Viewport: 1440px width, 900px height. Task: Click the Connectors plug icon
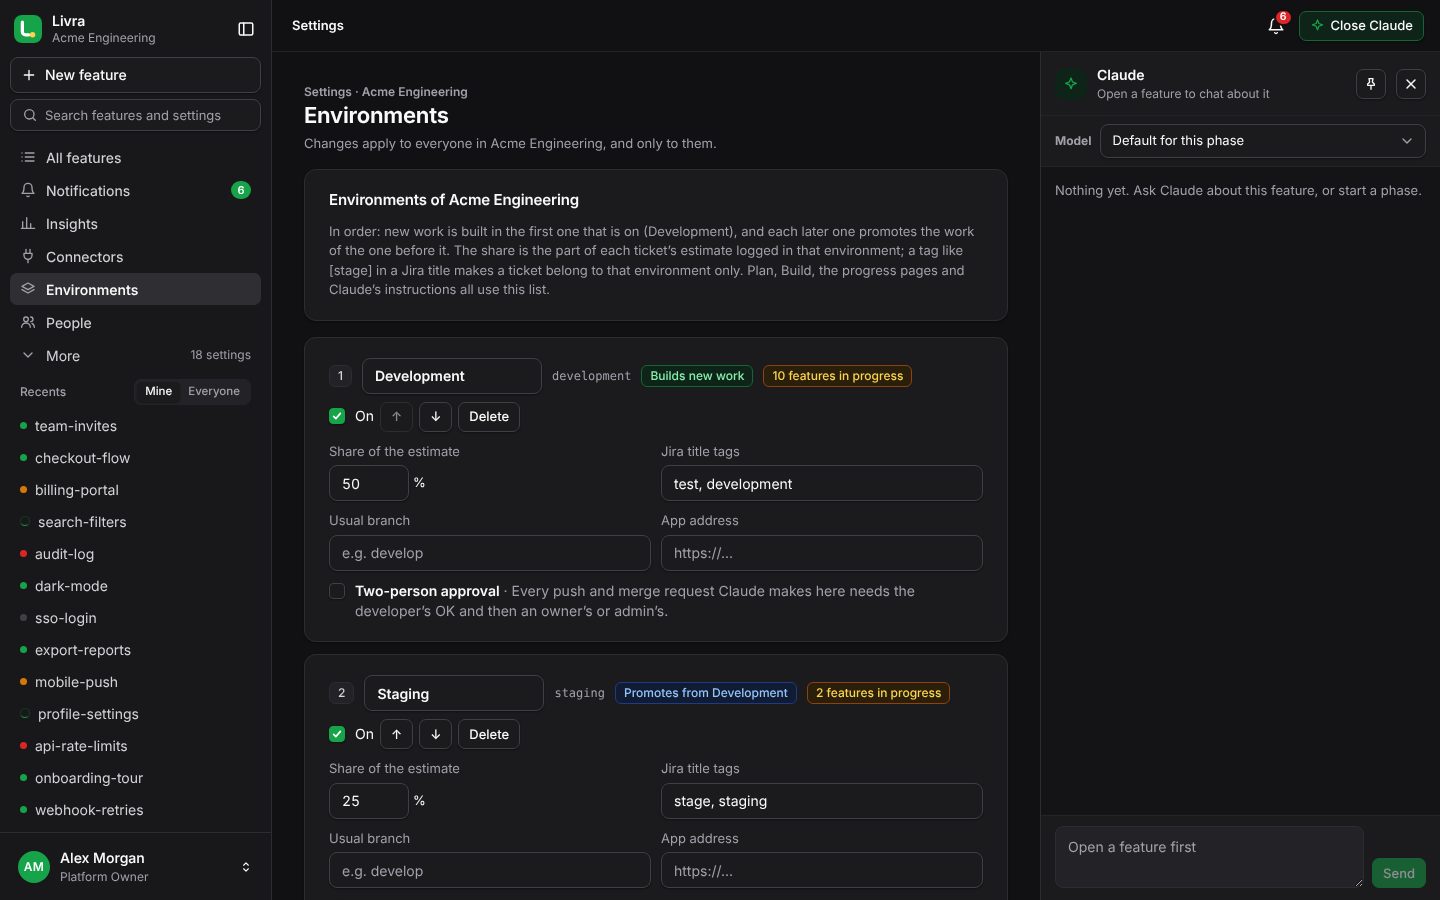pyautogui.click(x=28, y=257)
